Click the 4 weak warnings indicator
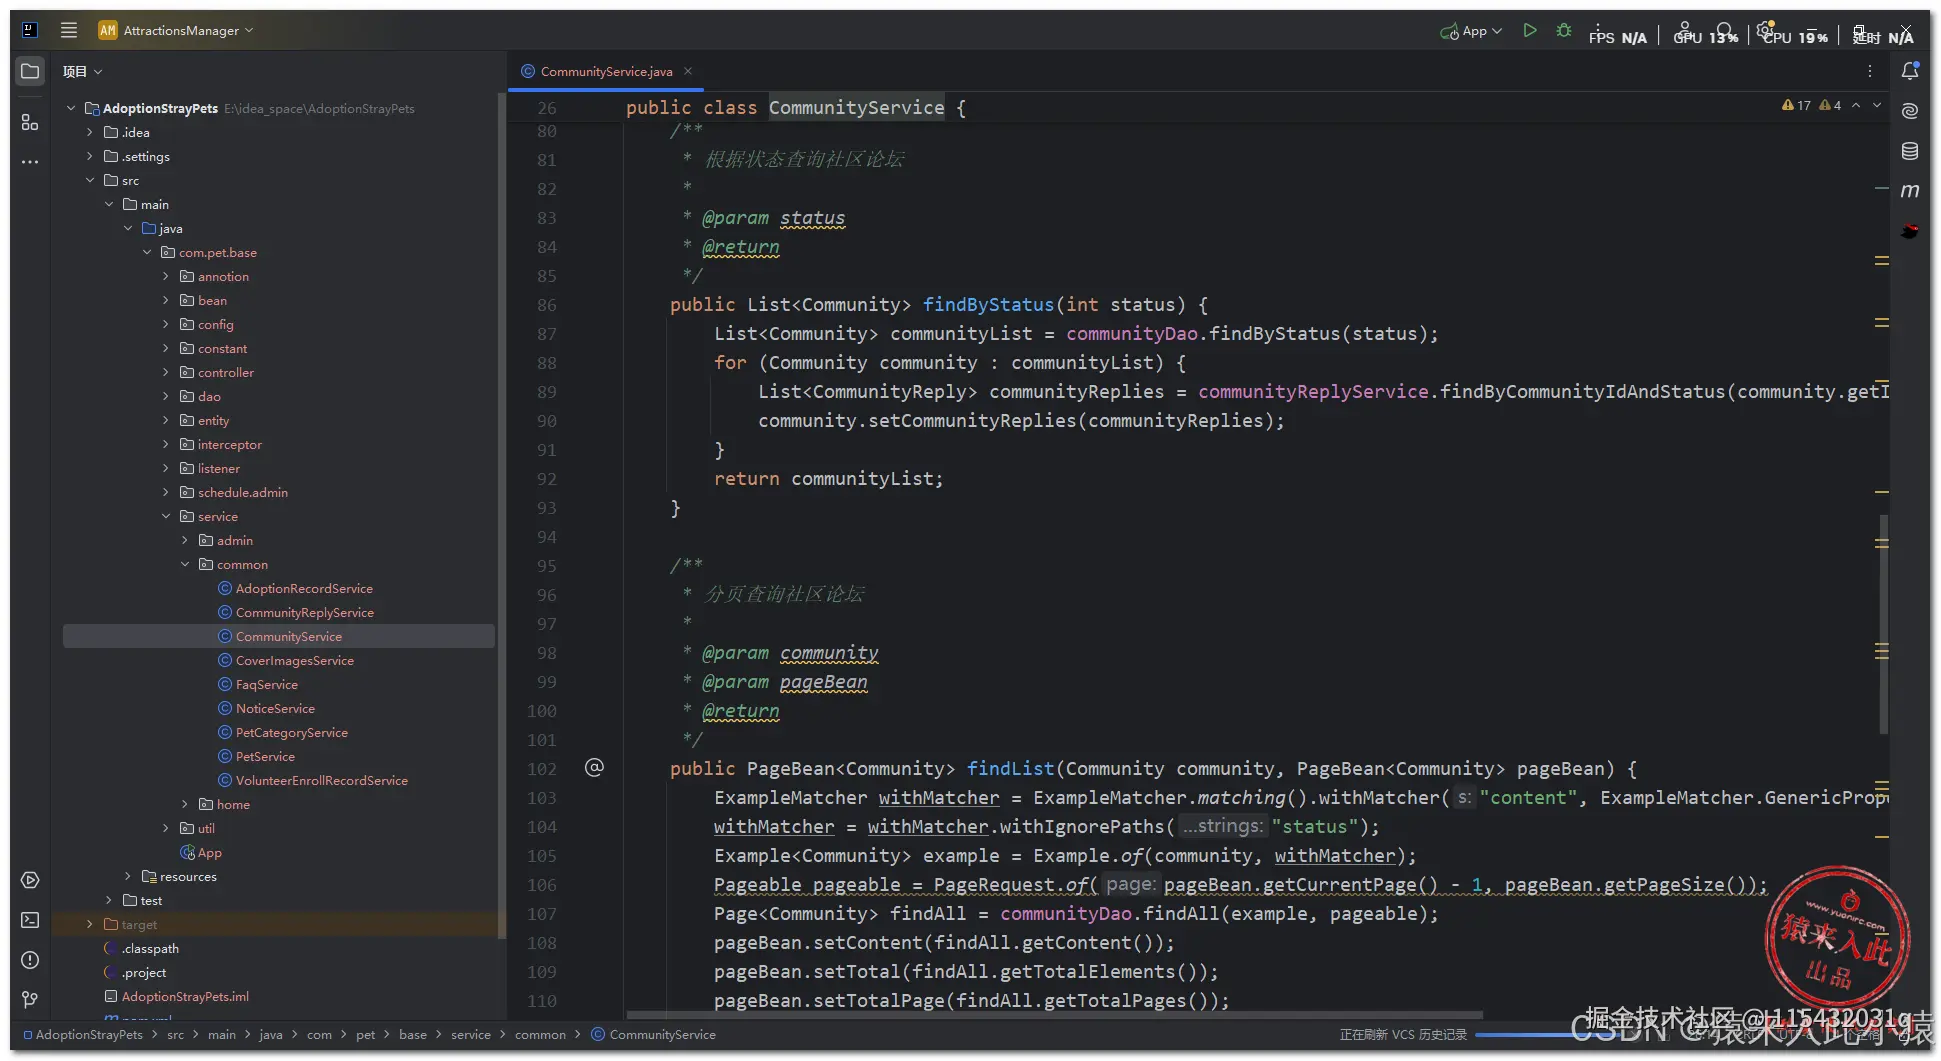Viewport: 1941px width, 1061px height. pos(1830,105)
